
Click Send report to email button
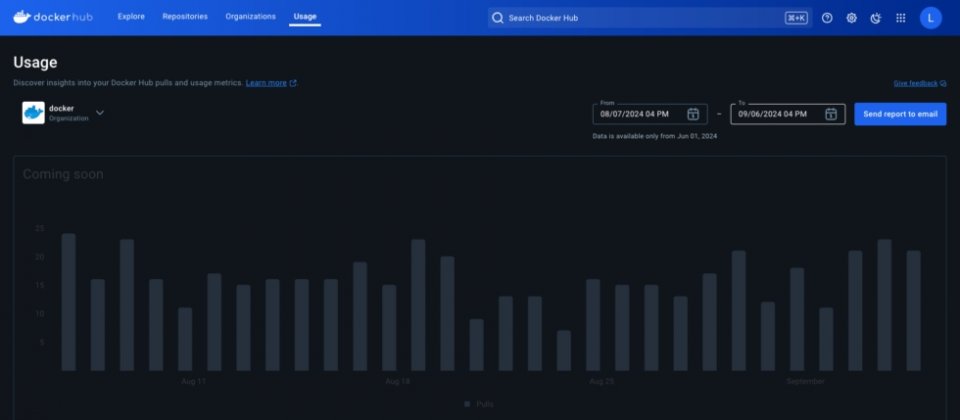(x=900, y=114)
